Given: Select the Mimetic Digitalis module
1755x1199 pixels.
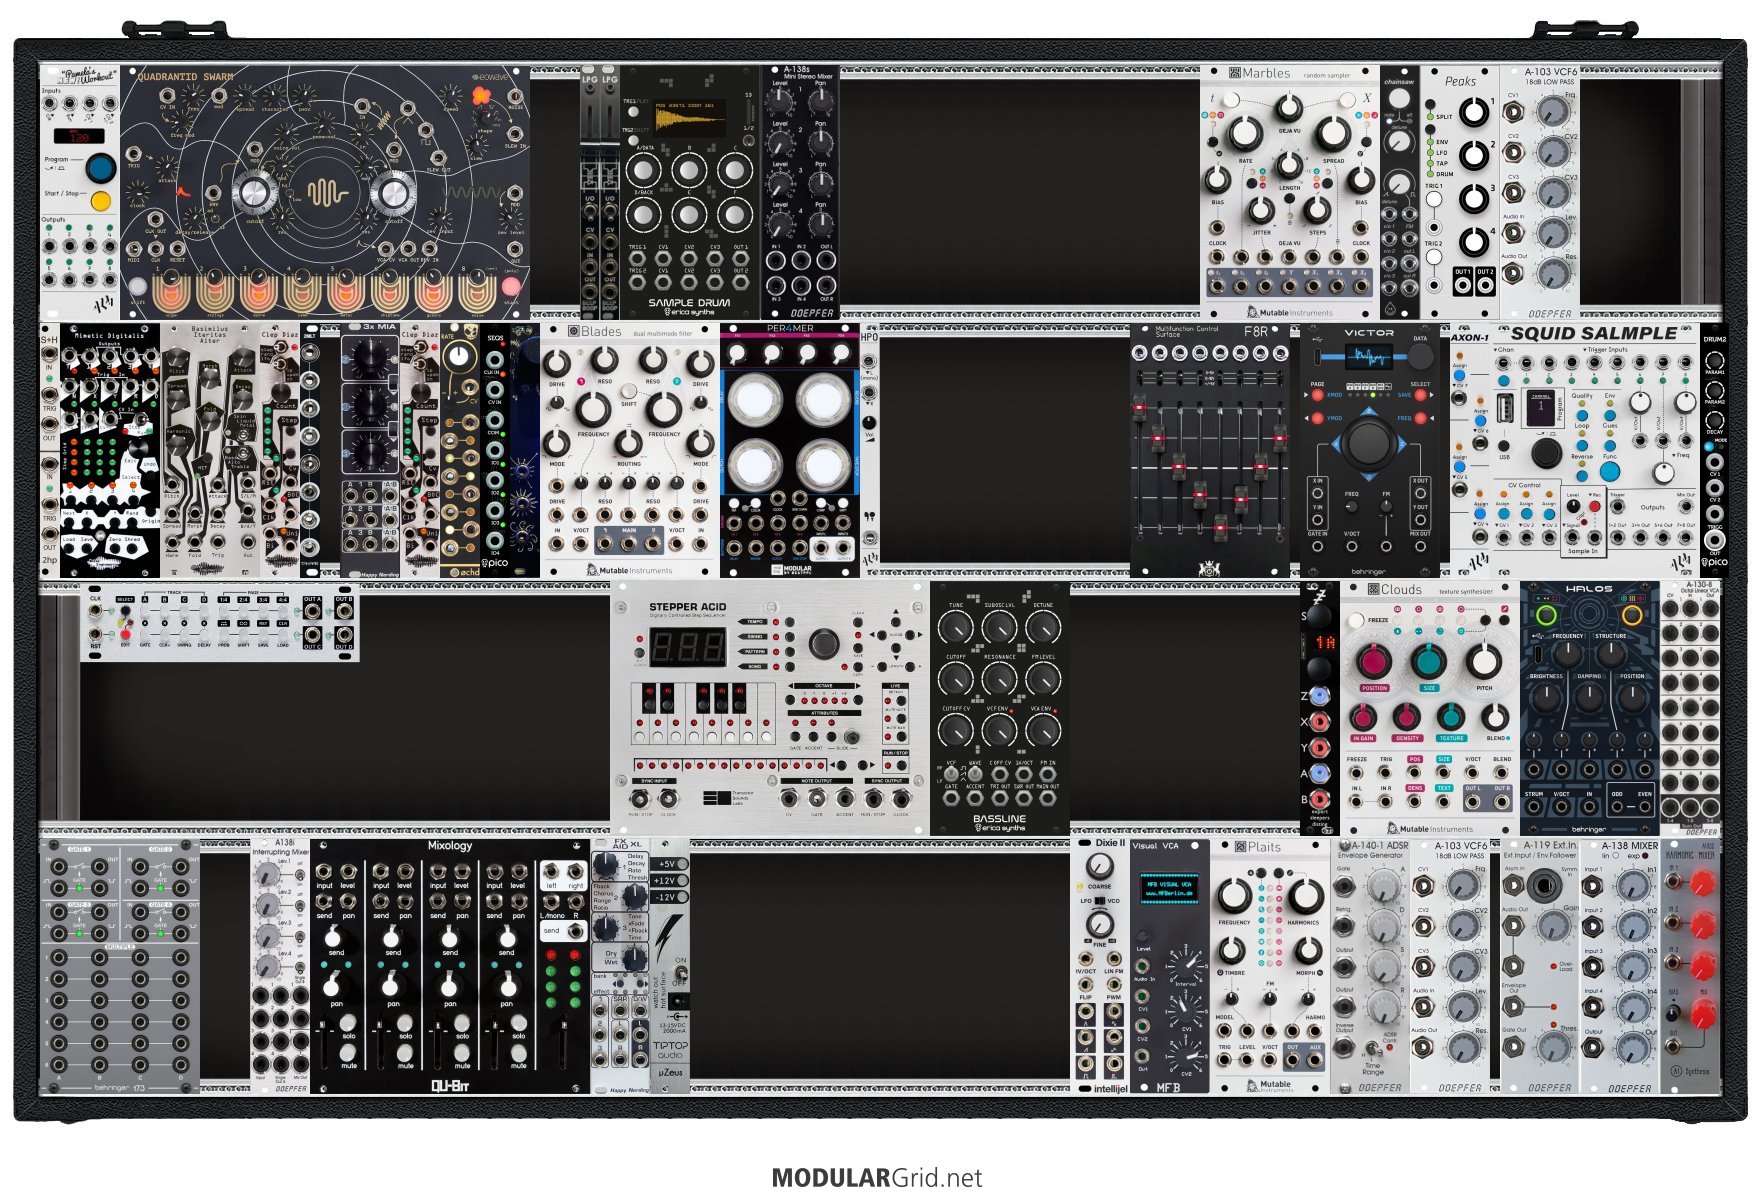Looking at the screenshot, I should tap(110, 450).
